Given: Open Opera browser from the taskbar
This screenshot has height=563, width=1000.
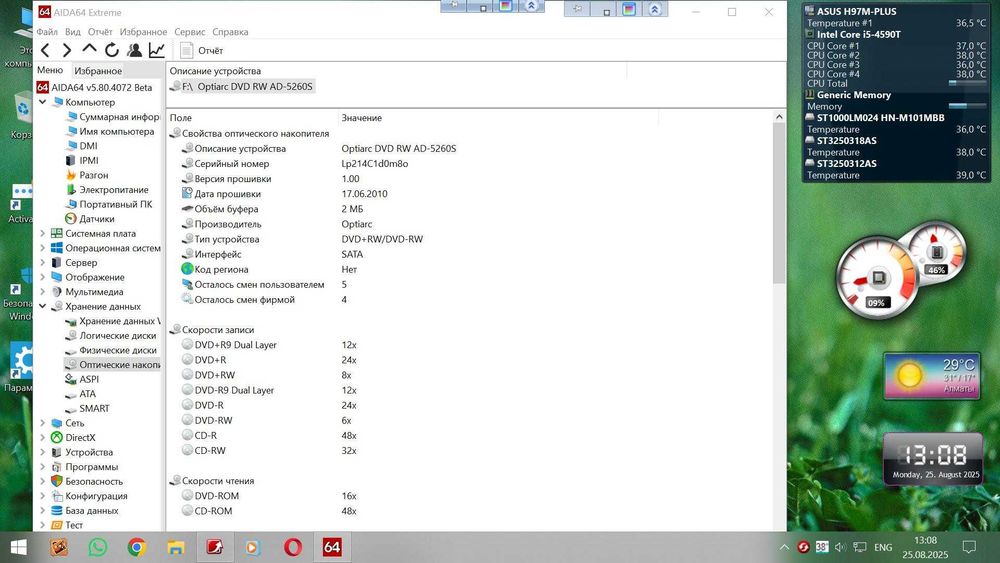Looking at the screenshot, I should pos(293,547).
